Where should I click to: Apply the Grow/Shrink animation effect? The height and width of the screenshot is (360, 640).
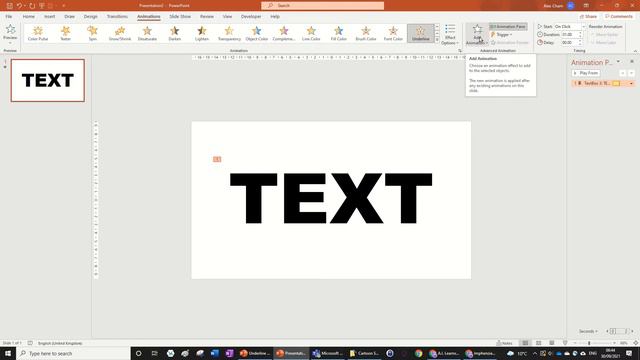tap(120, 33)
